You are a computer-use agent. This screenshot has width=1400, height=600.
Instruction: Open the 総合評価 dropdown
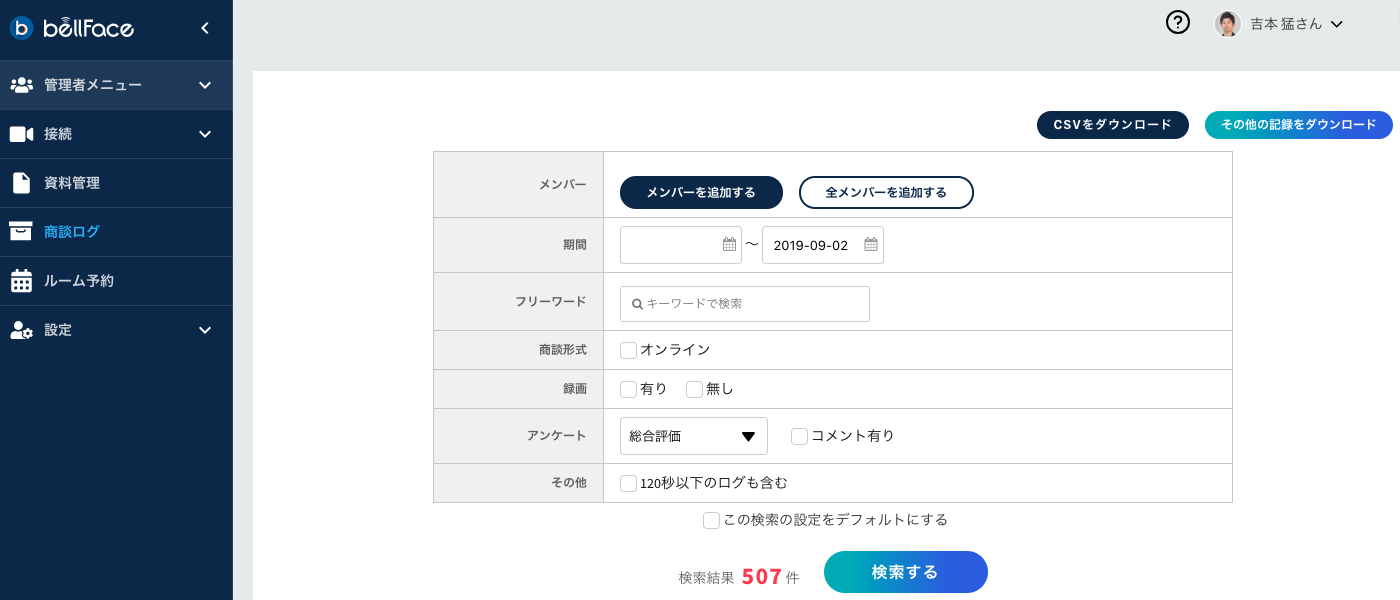click(694, 436)
